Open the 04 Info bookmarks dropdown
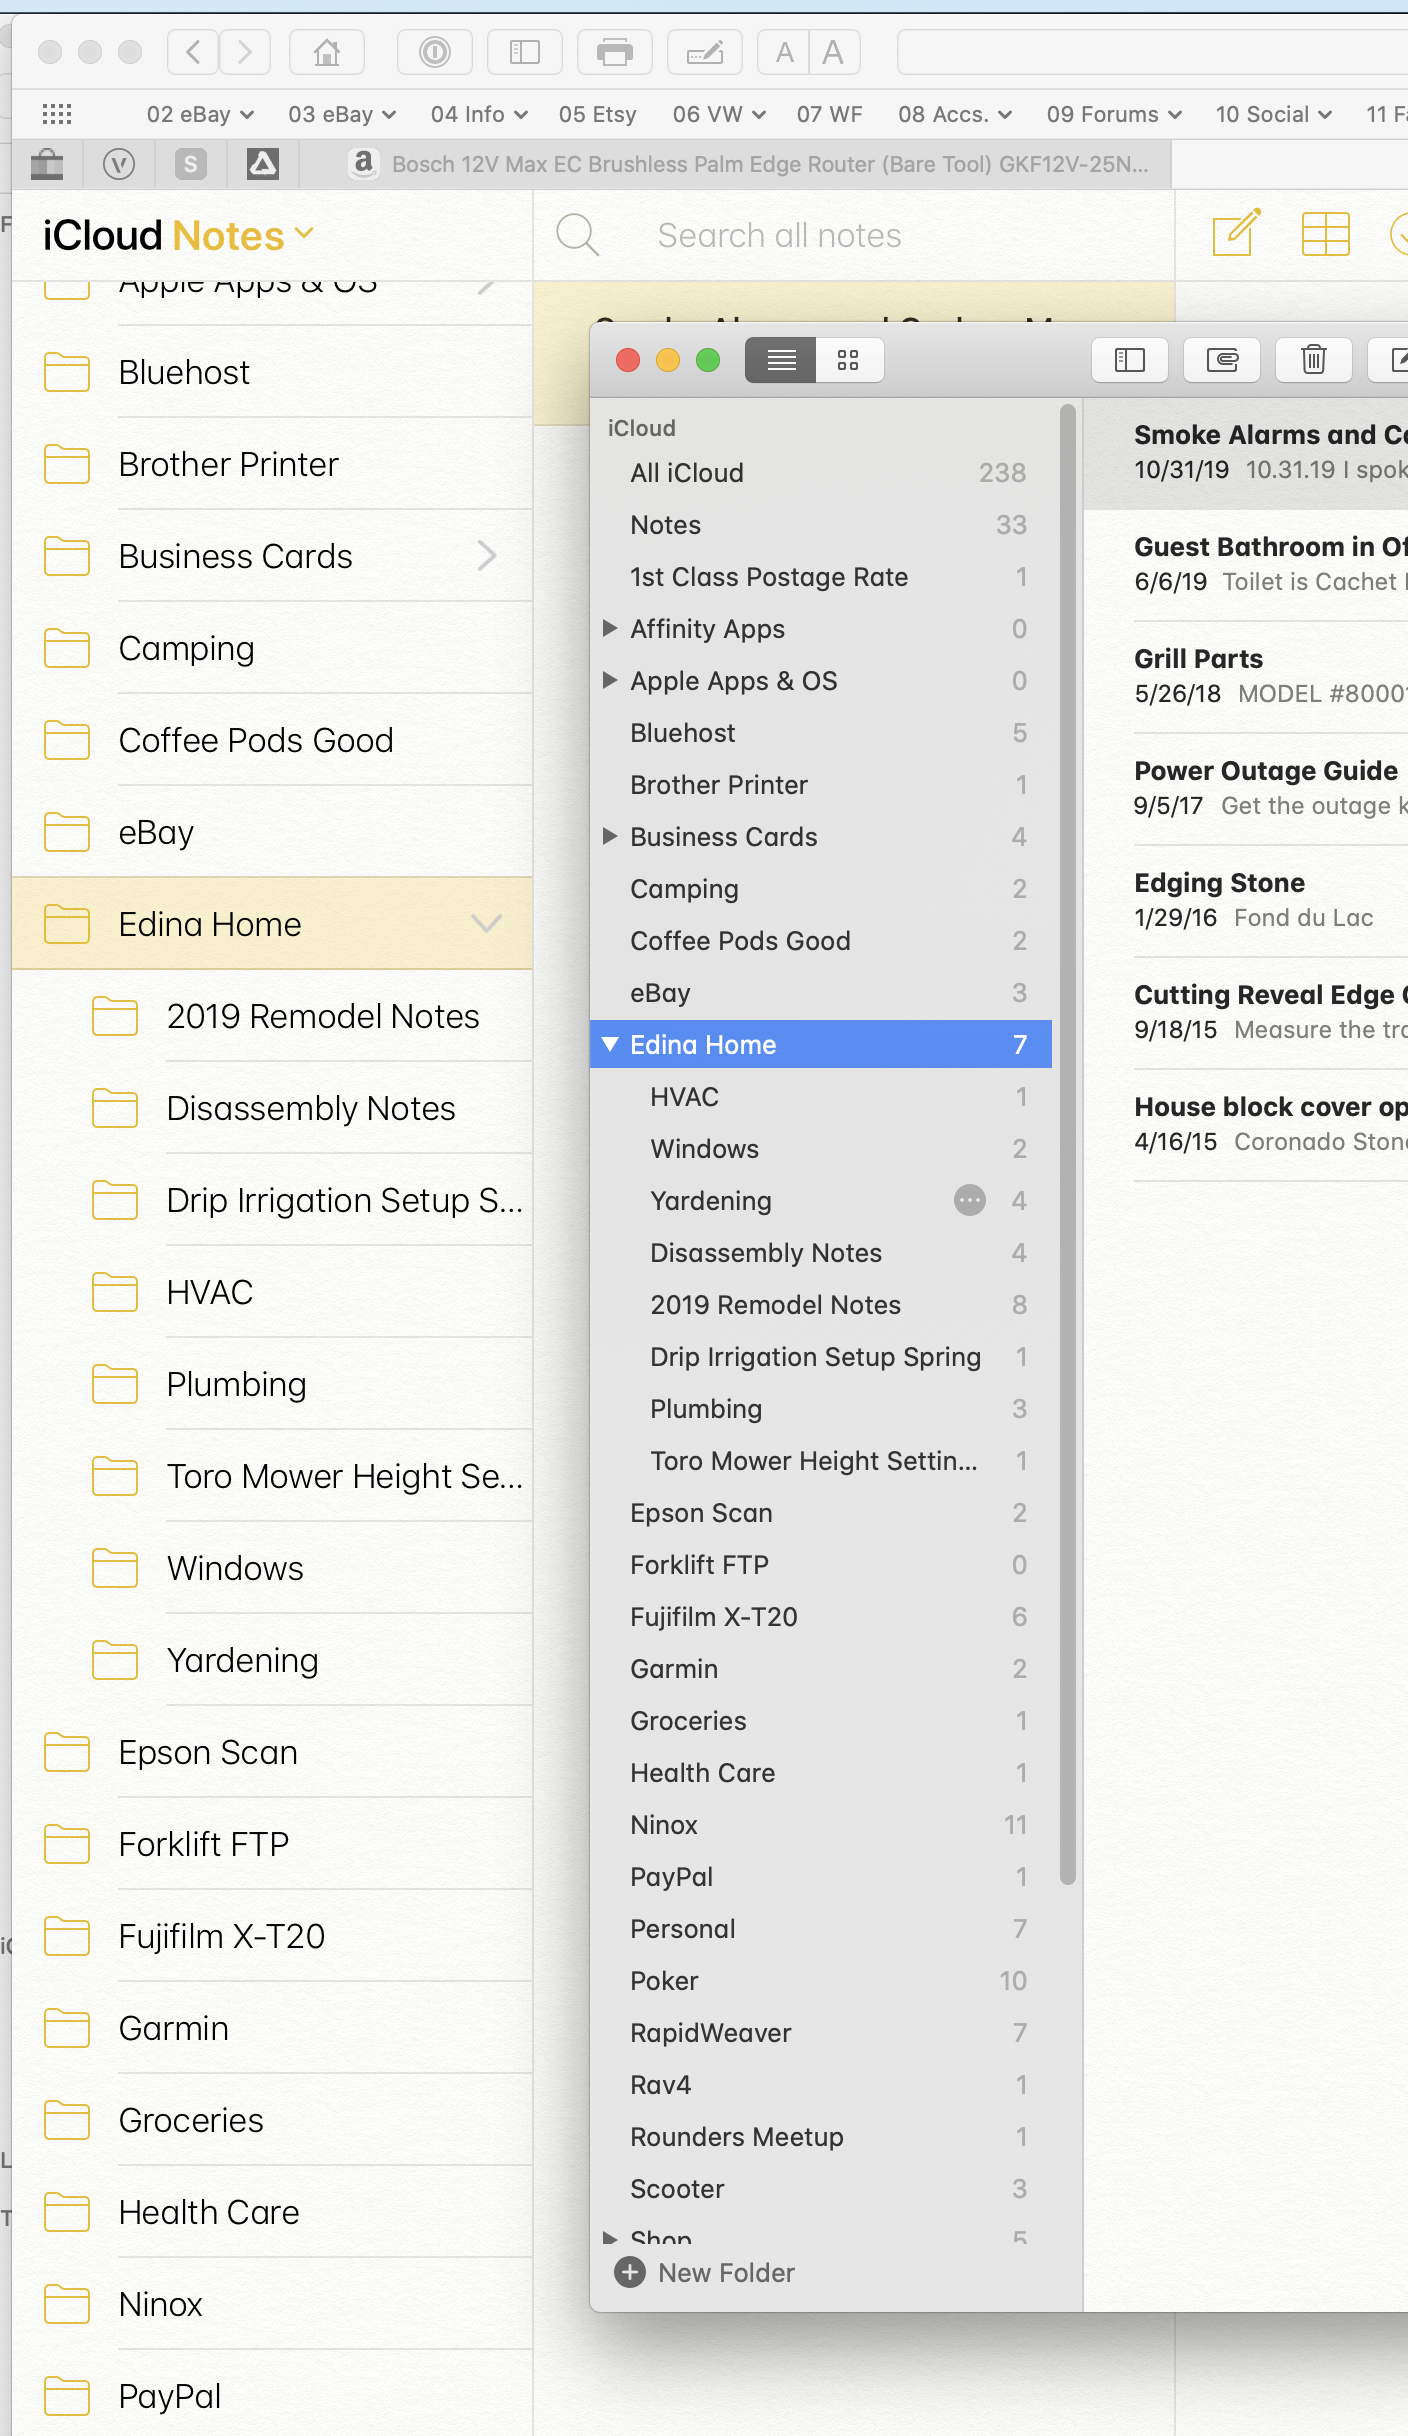 coord(479,114)
